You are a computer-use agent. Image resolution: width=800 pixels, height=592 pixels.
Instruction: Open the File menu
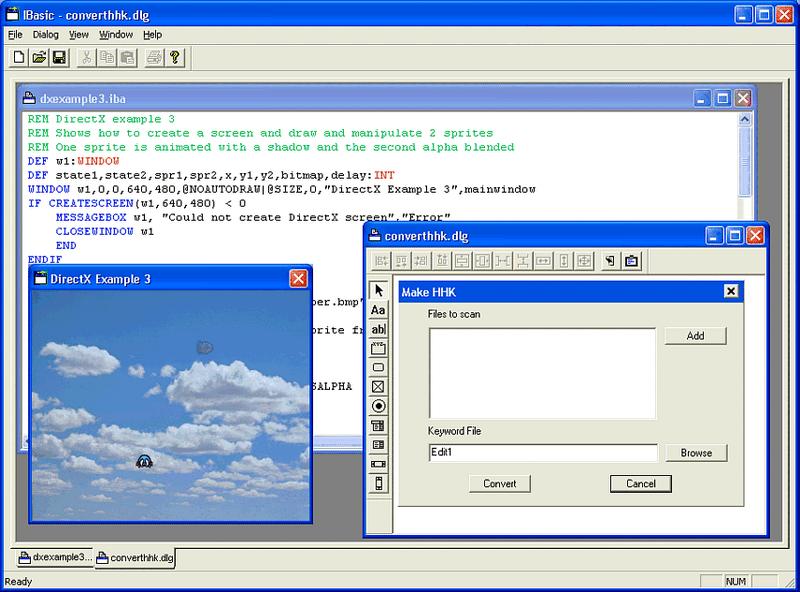coord(13,34)
